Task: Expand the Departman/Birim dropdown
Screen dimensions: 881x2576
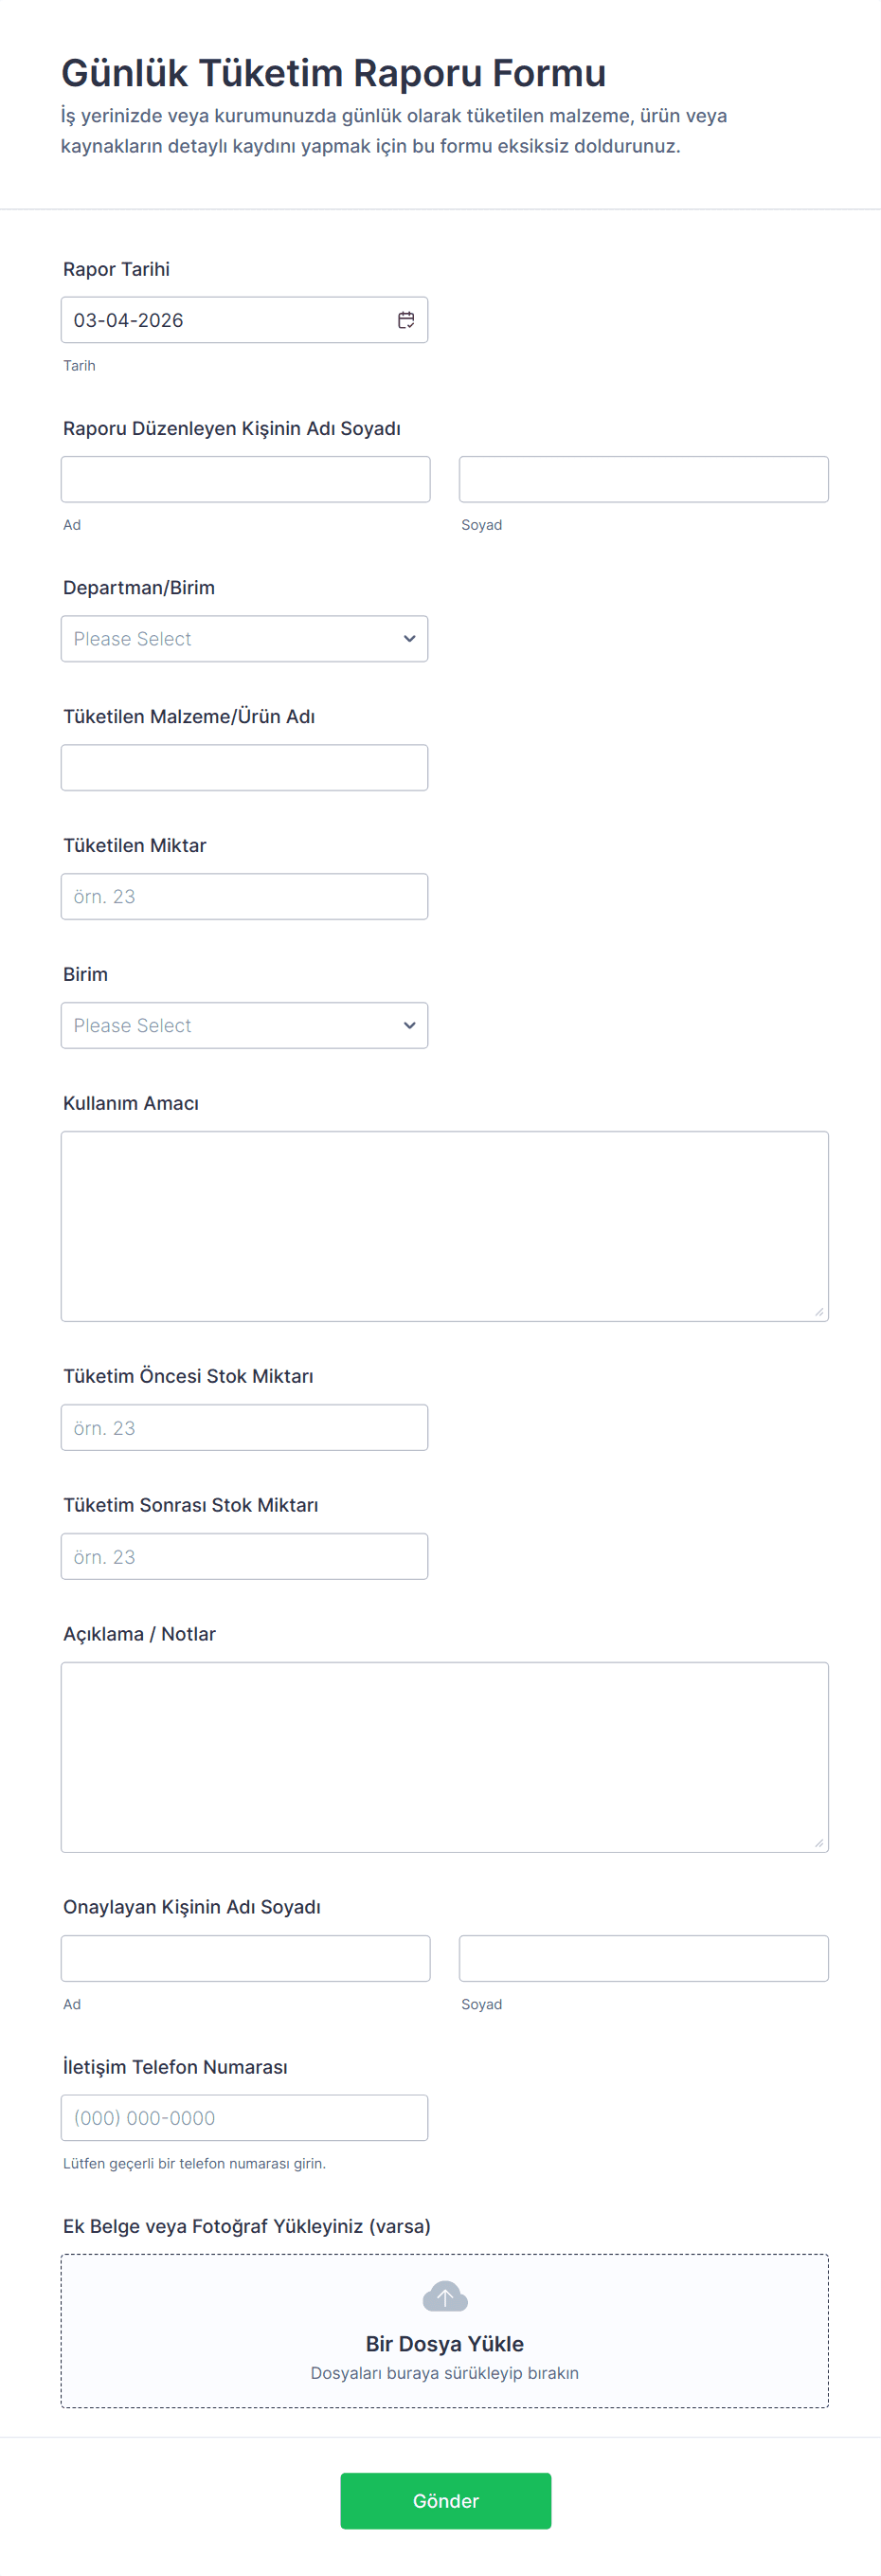Action: [244, 639]
